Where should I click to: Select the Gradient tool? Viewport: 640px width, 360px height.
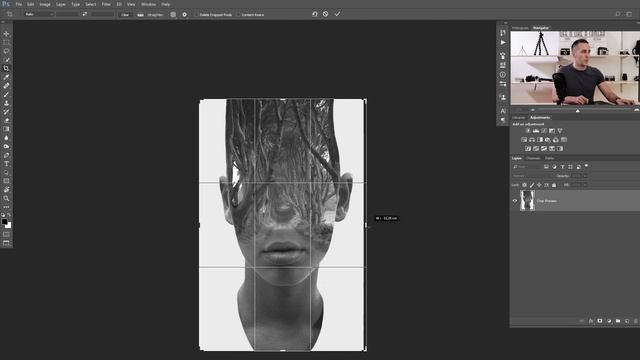pyautogui.click(x=6, y=129)
